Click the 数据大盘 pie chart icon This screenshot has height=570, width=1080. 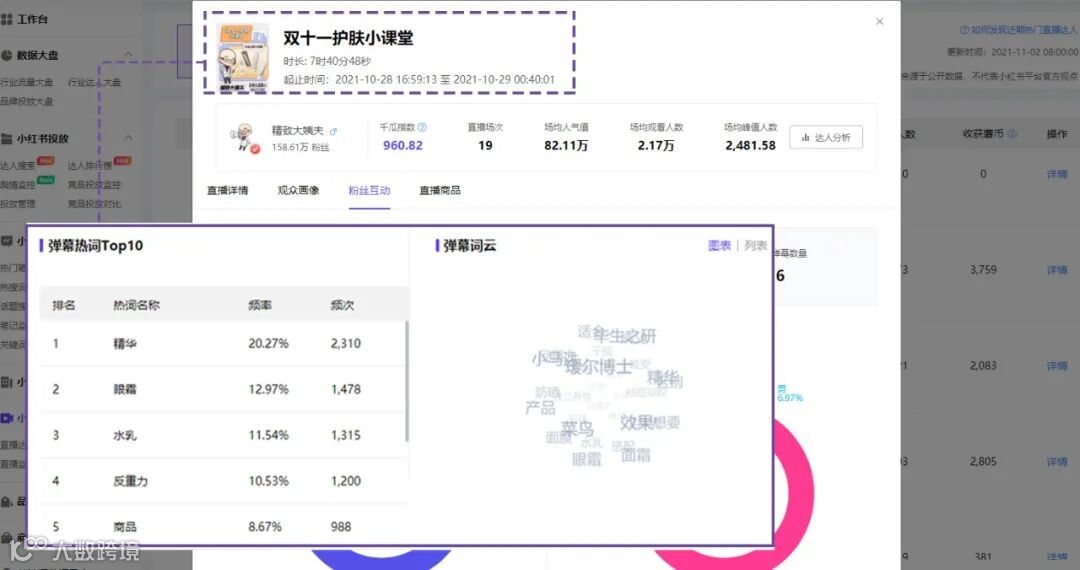7,55
